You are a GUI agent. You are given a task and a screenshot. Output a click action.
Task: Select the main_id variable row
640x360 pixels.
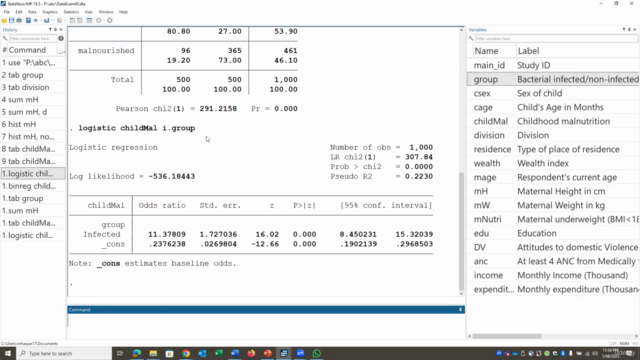[x=553, y=65]
